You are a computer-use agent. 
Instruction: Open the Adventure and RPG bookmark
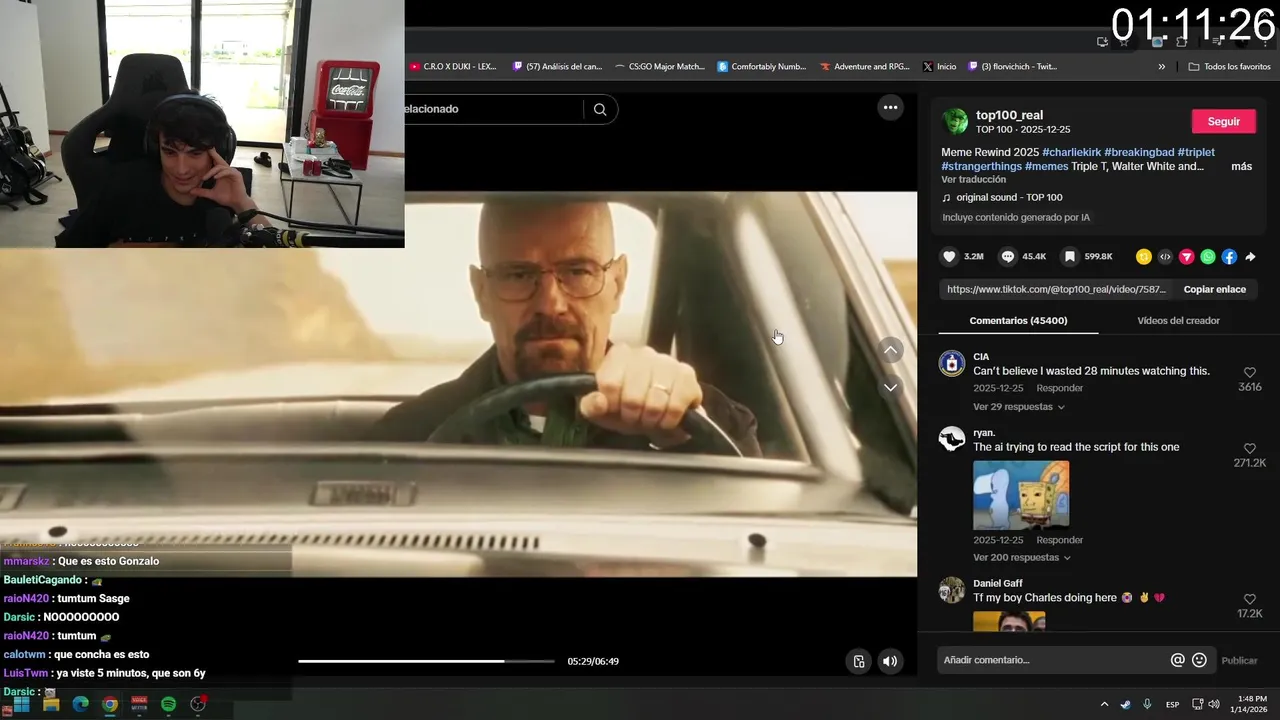(x=865, y=67)
